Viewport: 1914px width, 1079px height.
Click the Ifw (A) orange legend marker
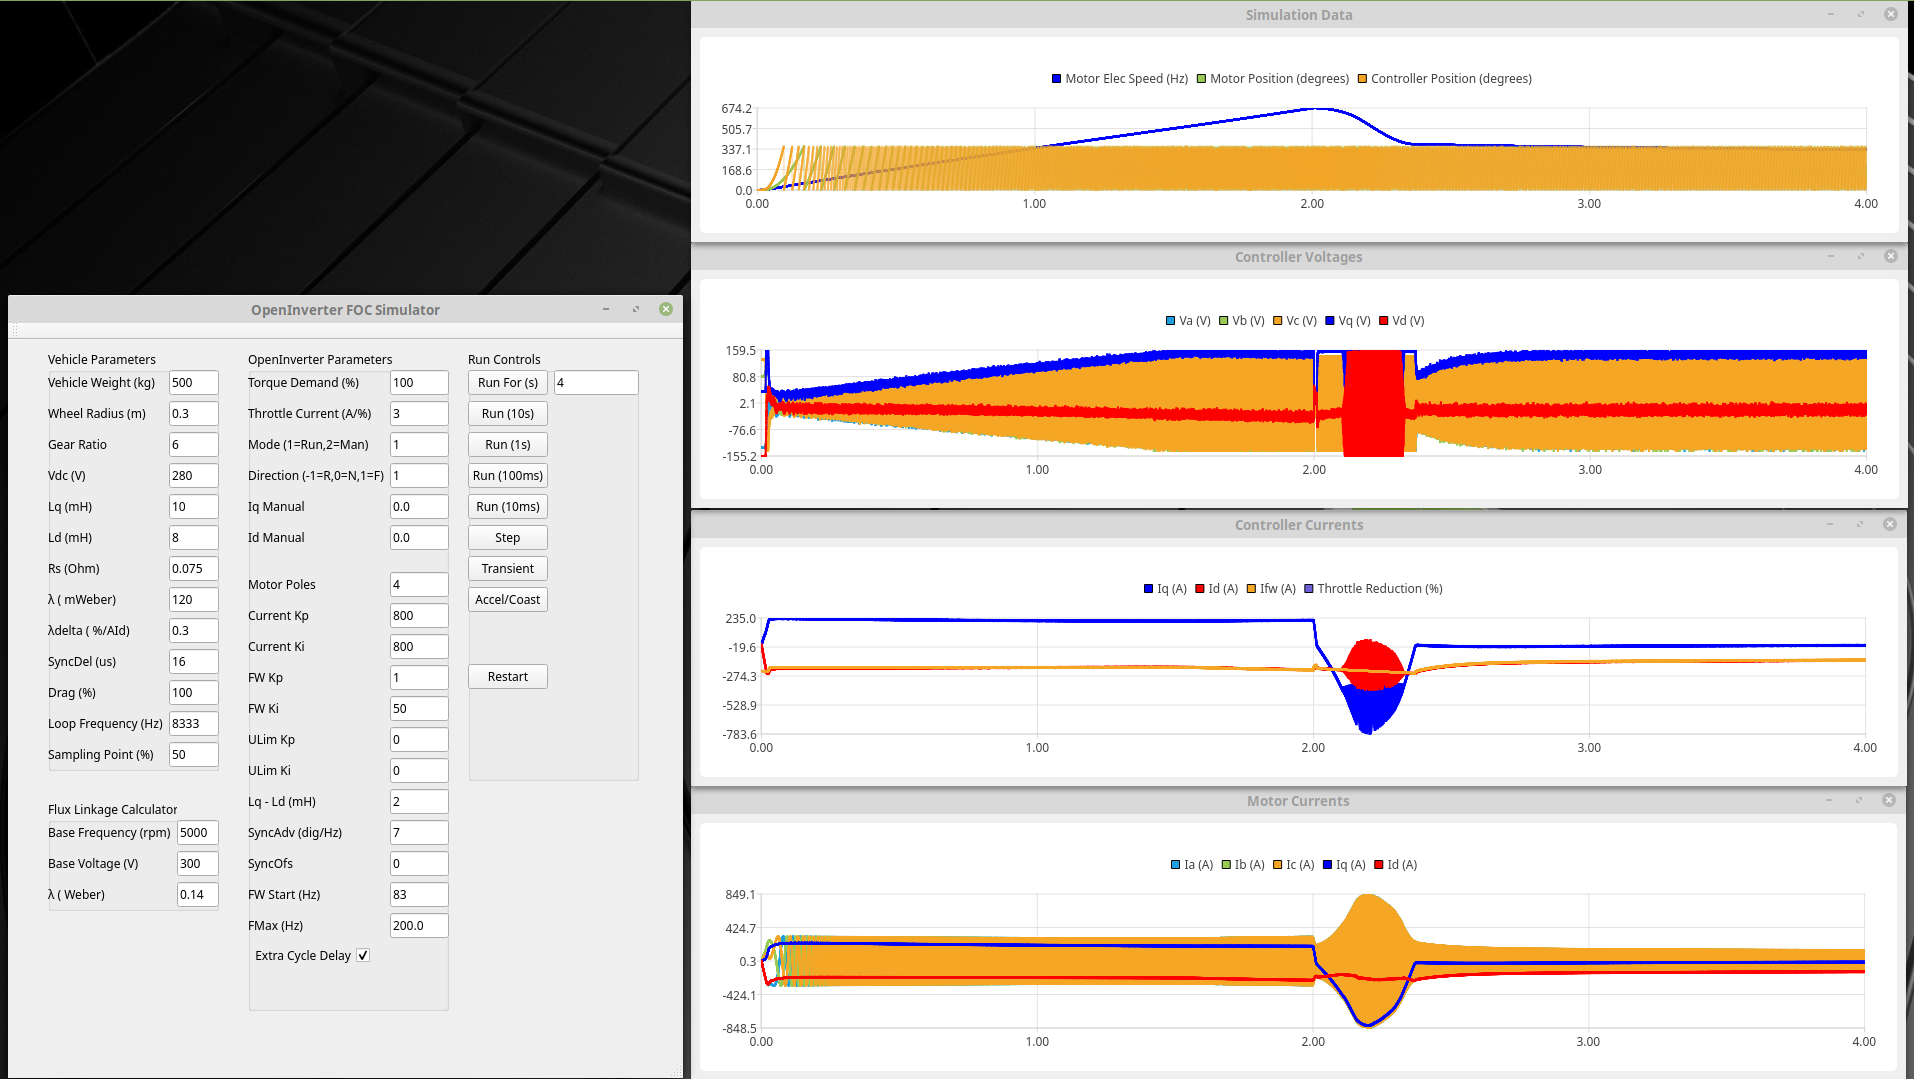click(x=1251, y=589)
